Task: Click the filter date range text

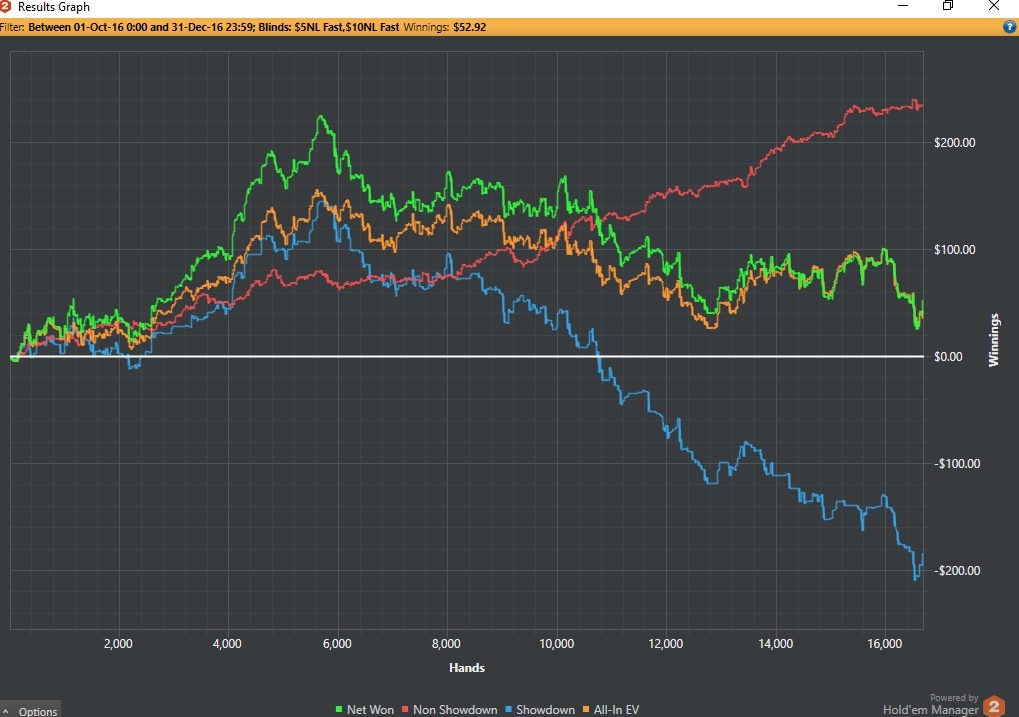Action: 141,27
